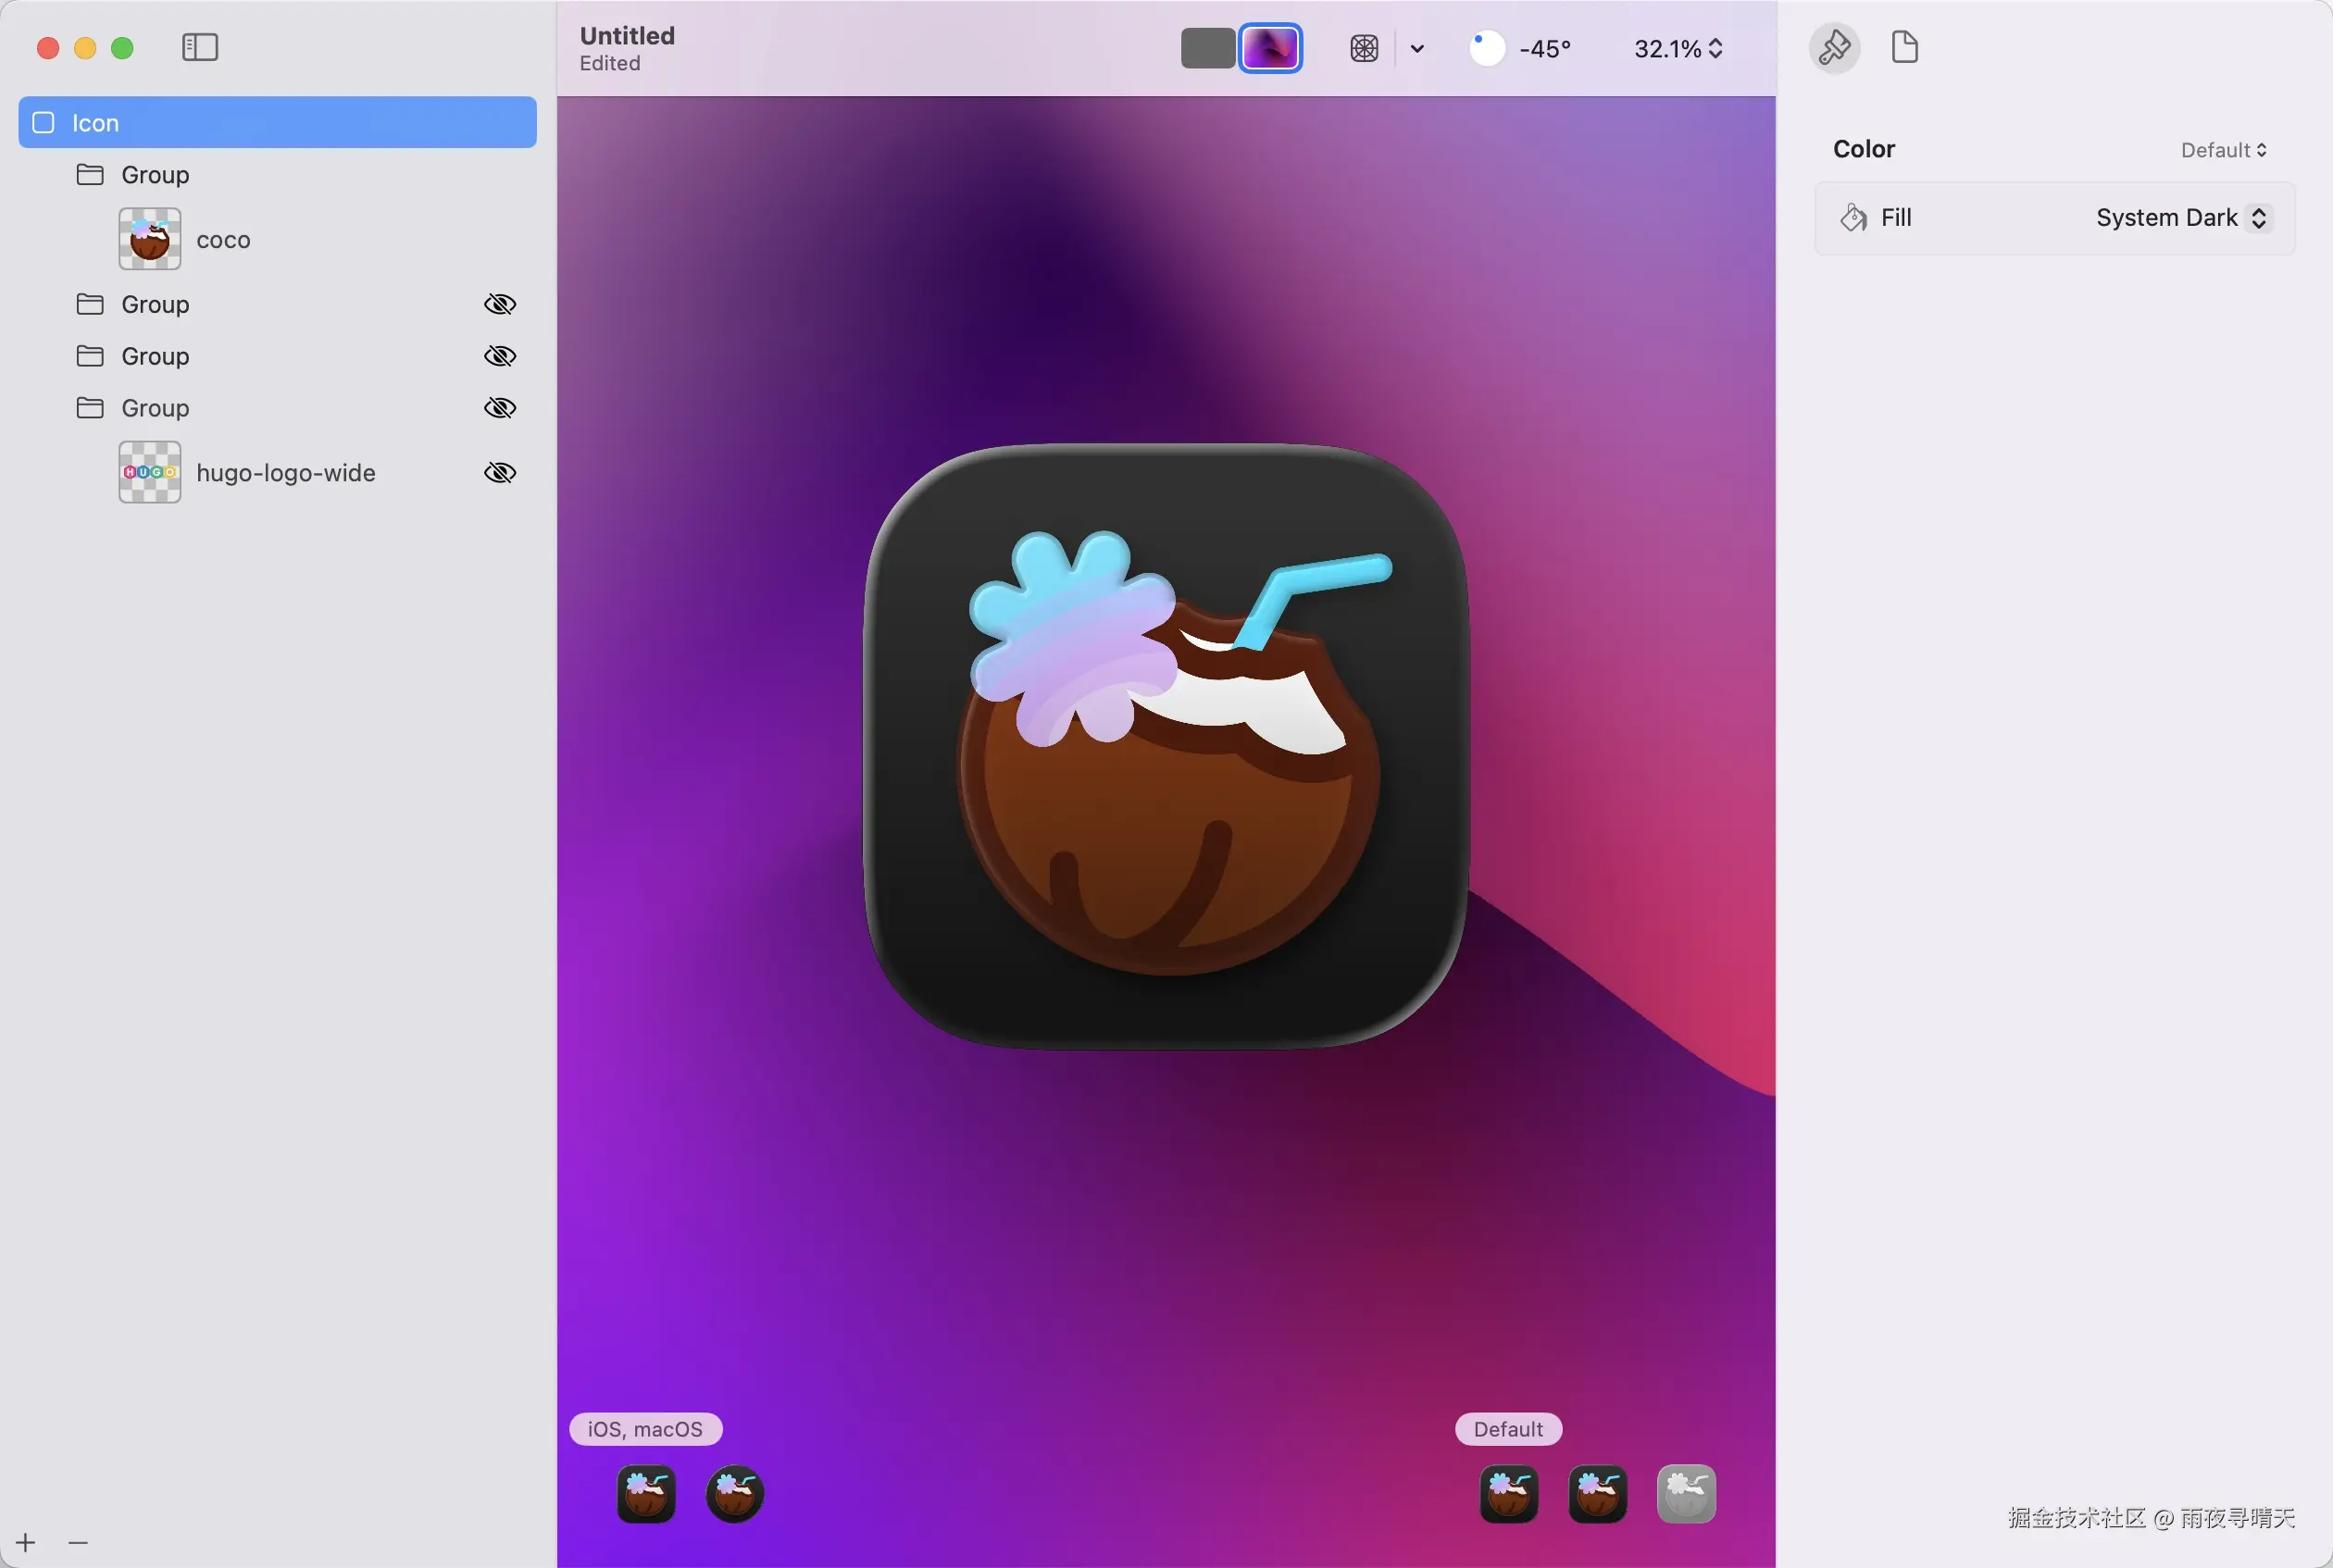Click the Default appearance label

click(x=1508, y=1429)
